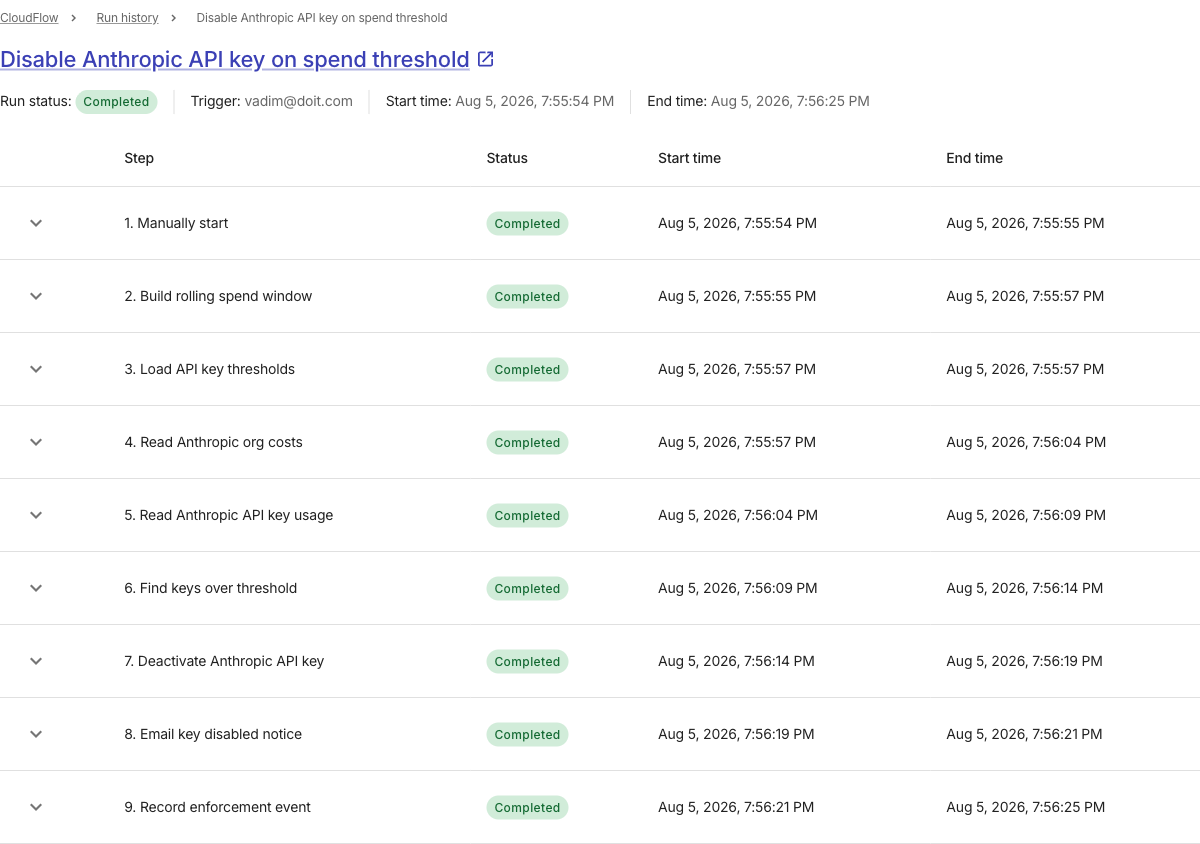Select step name '7. Deactivate Anthropic API key'
Screen dimensions: 1200x844
click(224, 661)
